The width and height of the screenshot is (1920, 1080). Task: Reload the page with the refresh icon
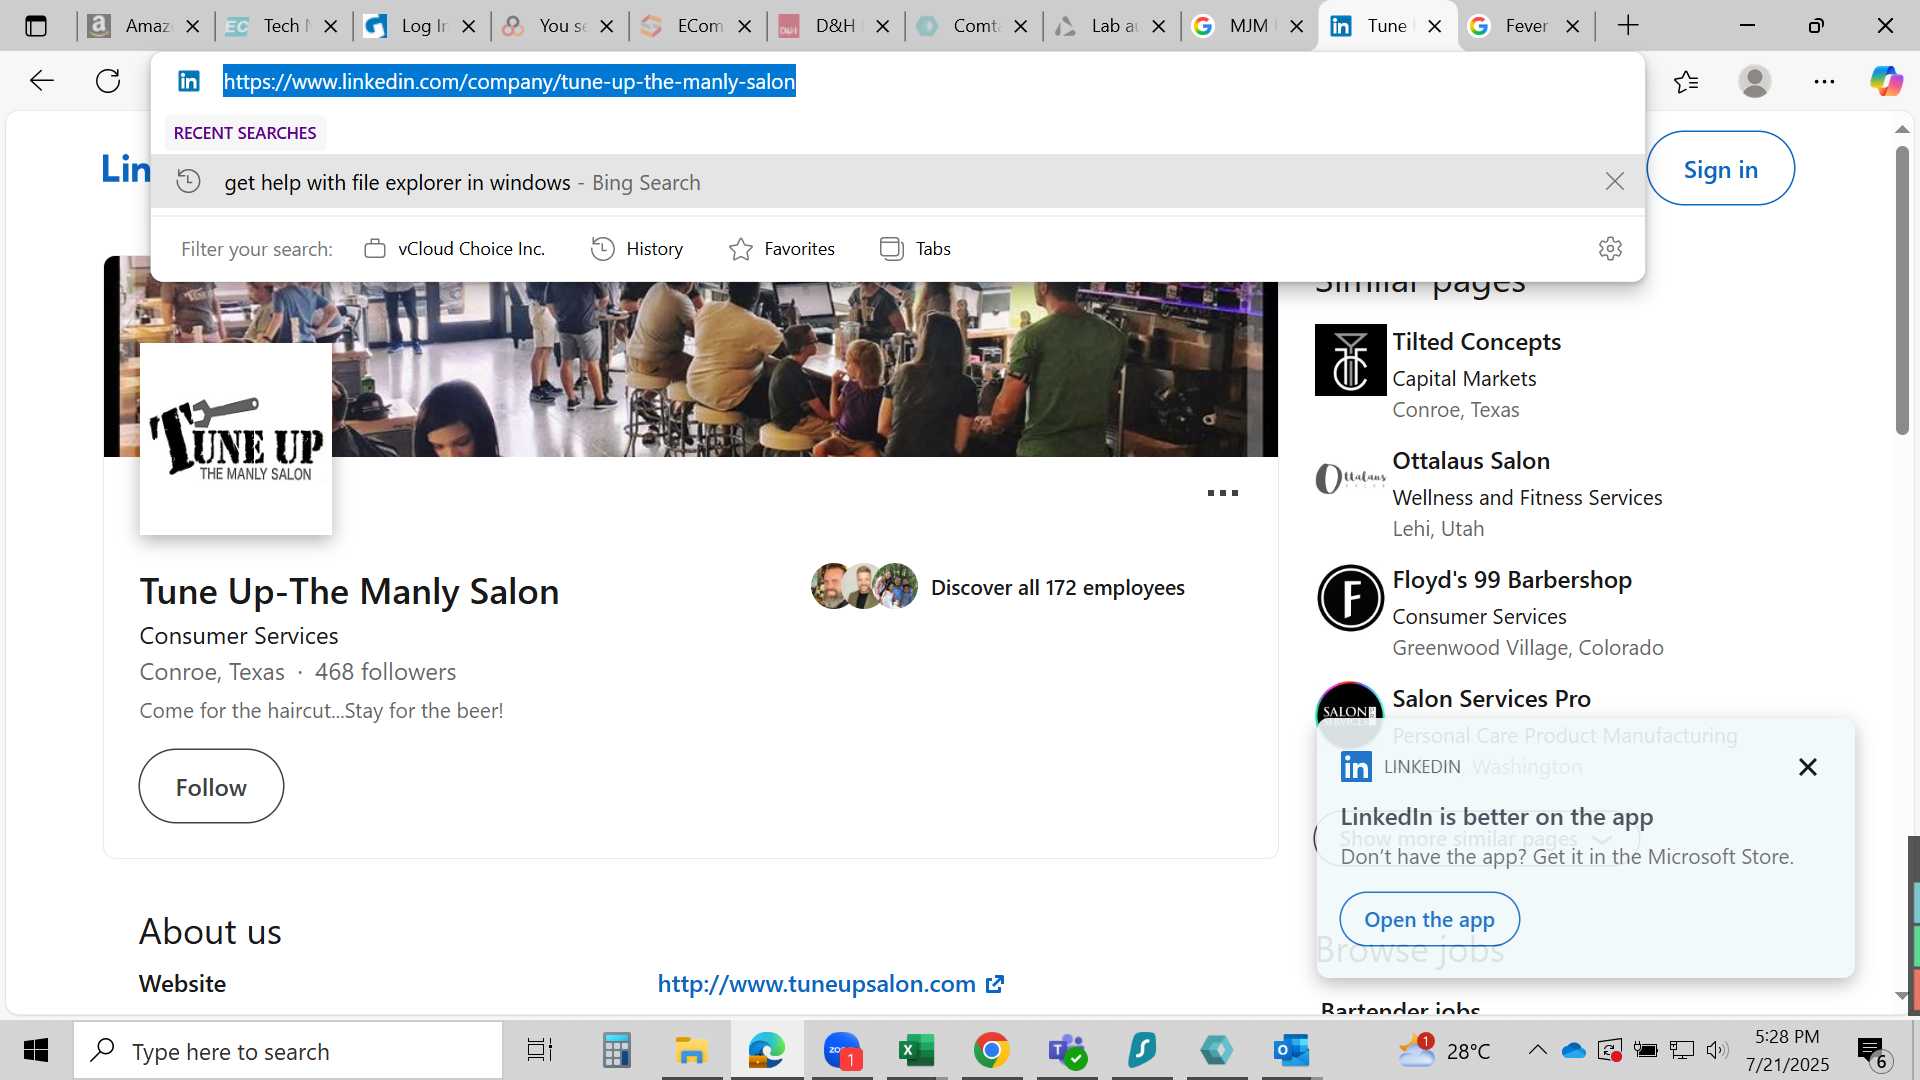point(108,81)
